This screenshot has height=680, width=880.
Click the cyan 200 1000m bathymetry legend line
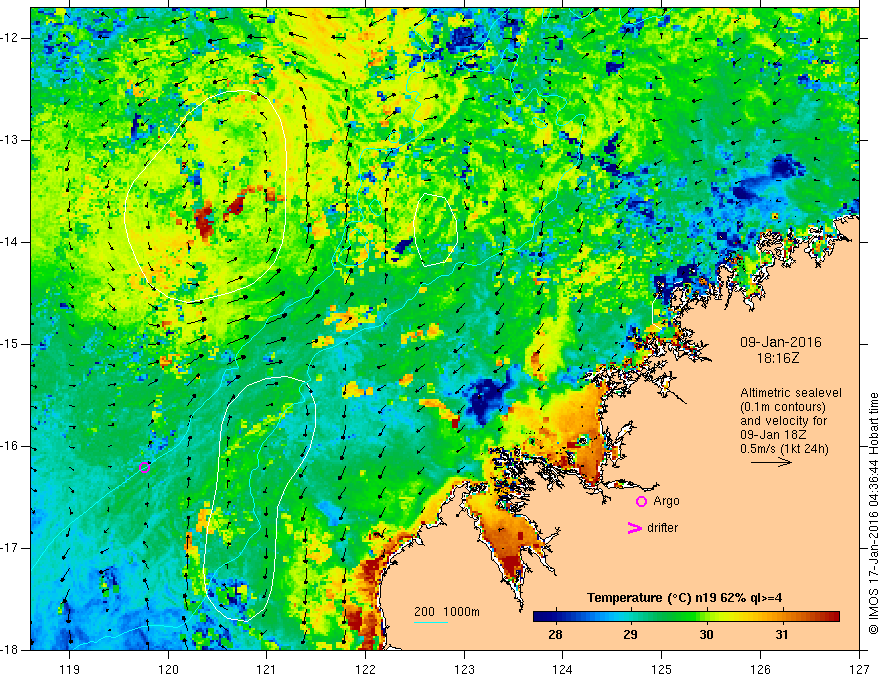point(431,622)
